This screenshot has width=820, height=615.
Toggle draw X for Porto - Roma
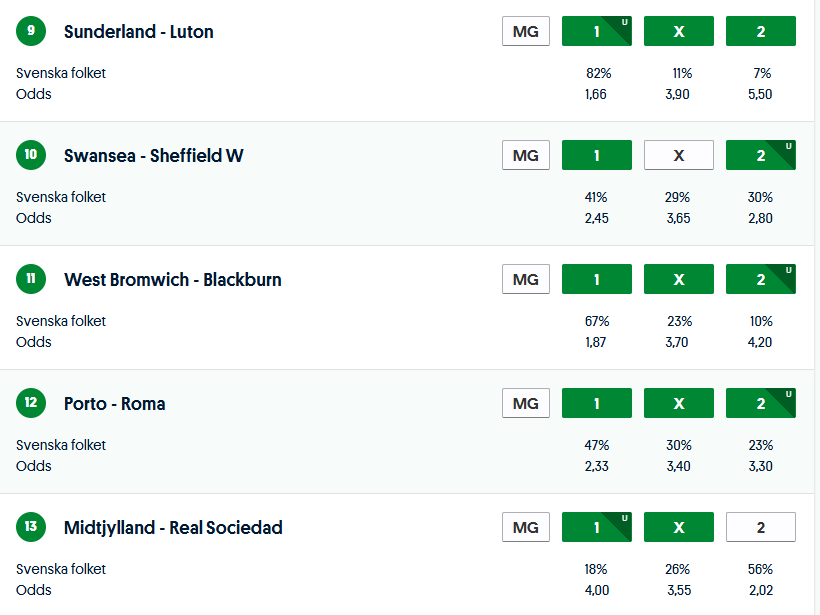coord(679,403)
